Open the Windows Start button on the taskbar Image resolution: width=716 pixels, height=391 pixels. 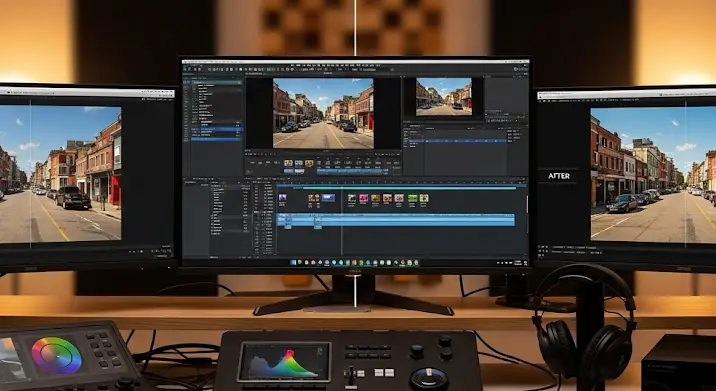(x=293, y=263)
